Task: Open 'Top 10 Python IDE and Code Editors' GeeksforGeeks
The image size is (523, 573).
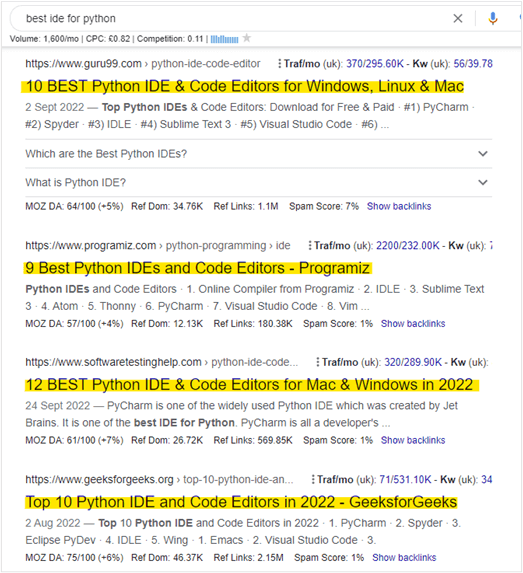Action: pyautogui.click(x=241, y=502)
